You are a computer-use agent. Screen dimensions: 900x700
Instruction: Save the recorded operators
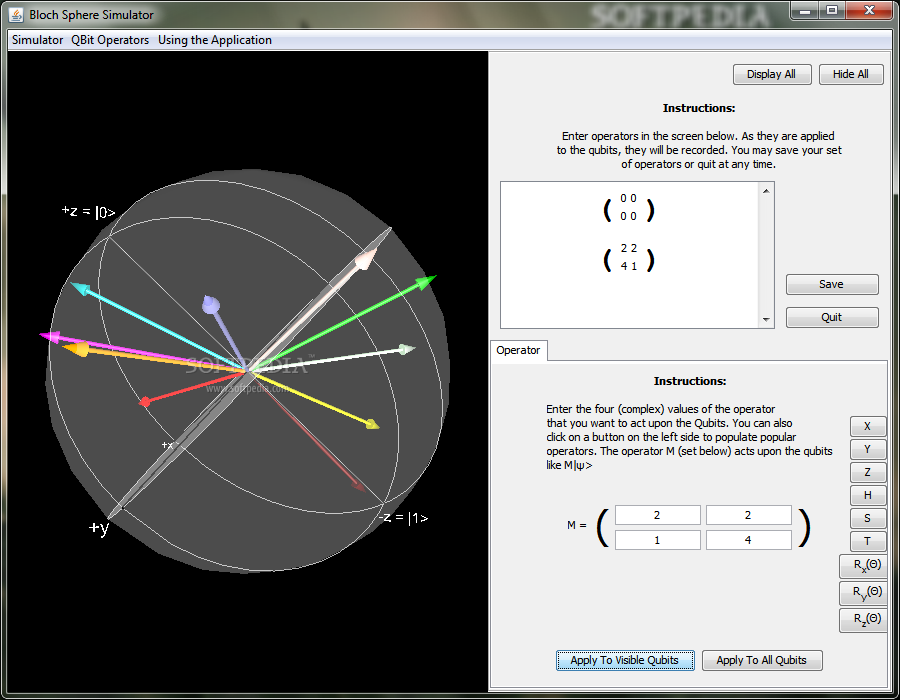[x=831, y=284]
